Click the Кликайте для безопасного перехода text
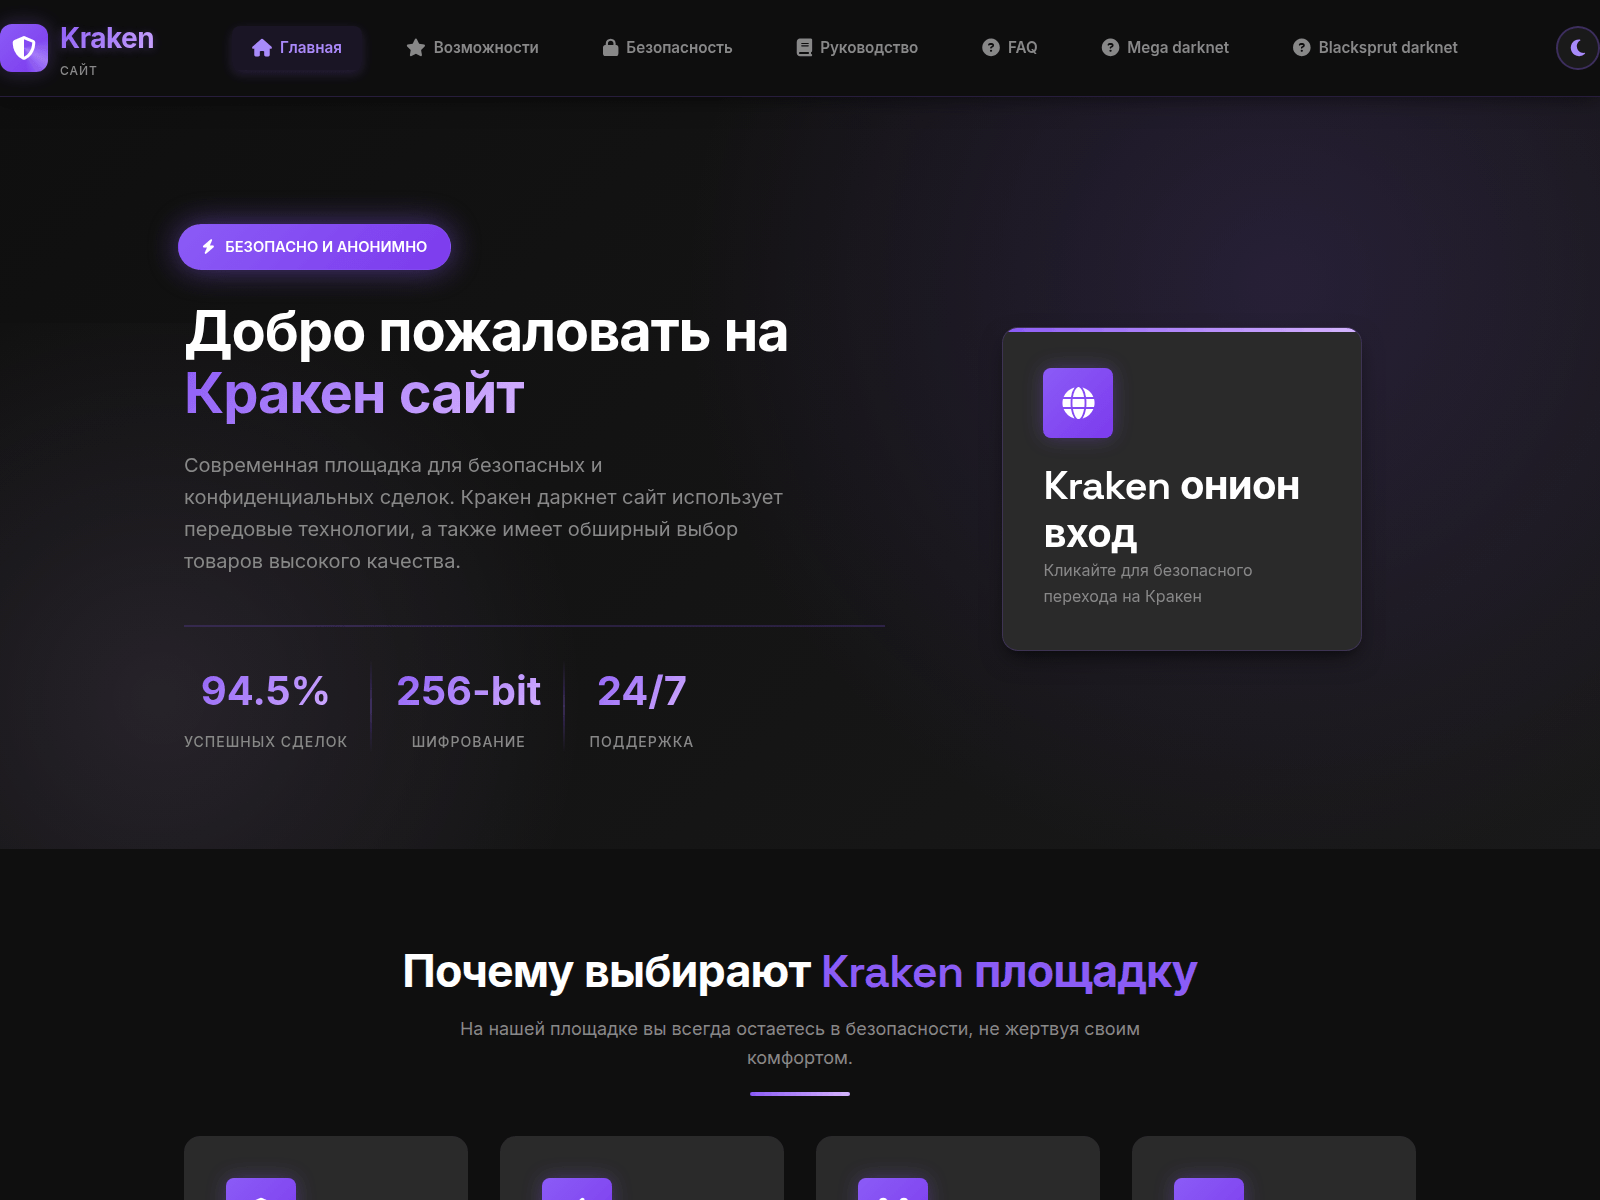The height and width of the screenshot is (1200, 1600). (x=1147, y=583)
